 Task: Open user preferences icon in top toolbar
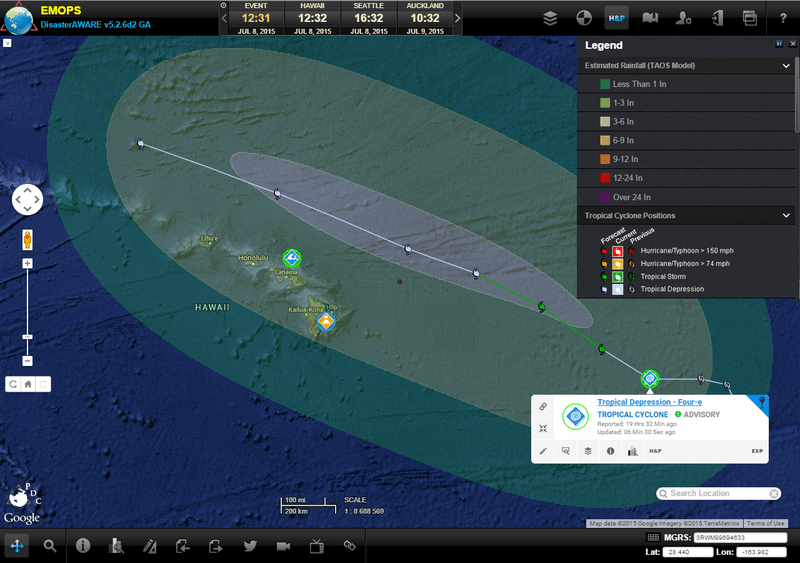(x=683, y=18)
